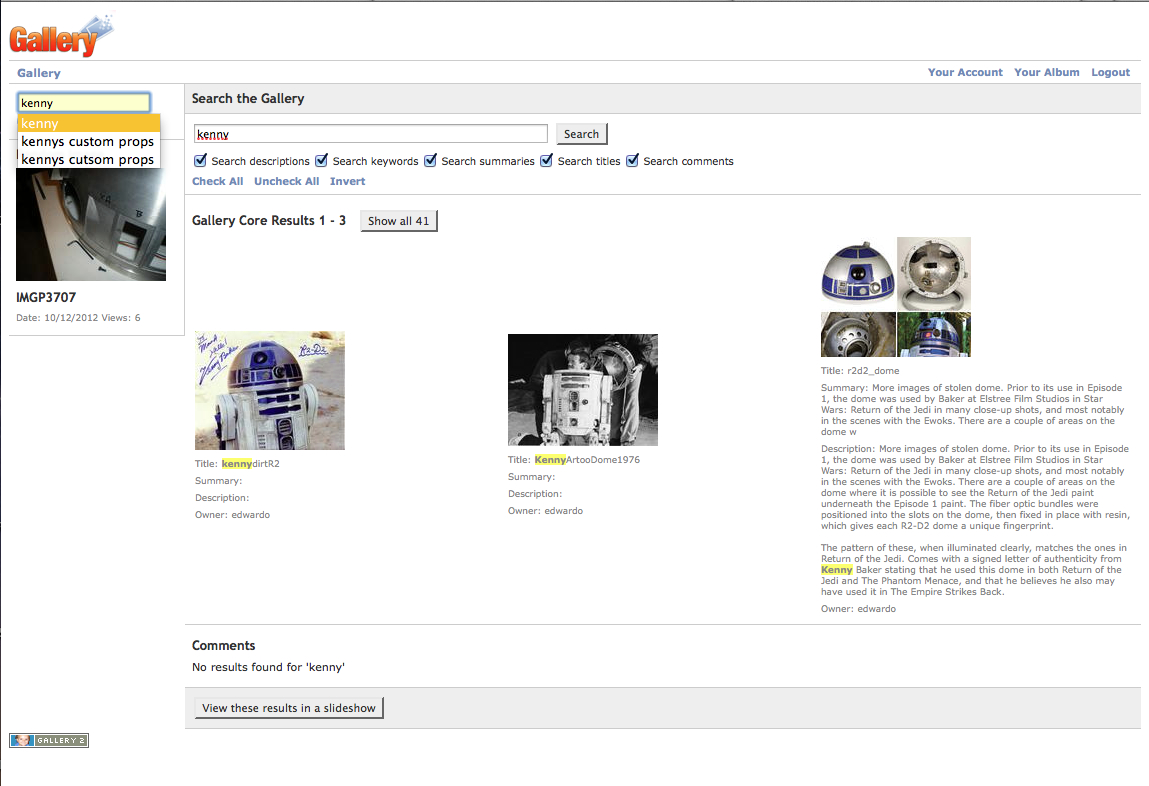1149x786 pixels.
Task: Open the kennydirtR2 signed R2-D2 thumbnail
Action: pyautogui.click(x=270, y=390)
